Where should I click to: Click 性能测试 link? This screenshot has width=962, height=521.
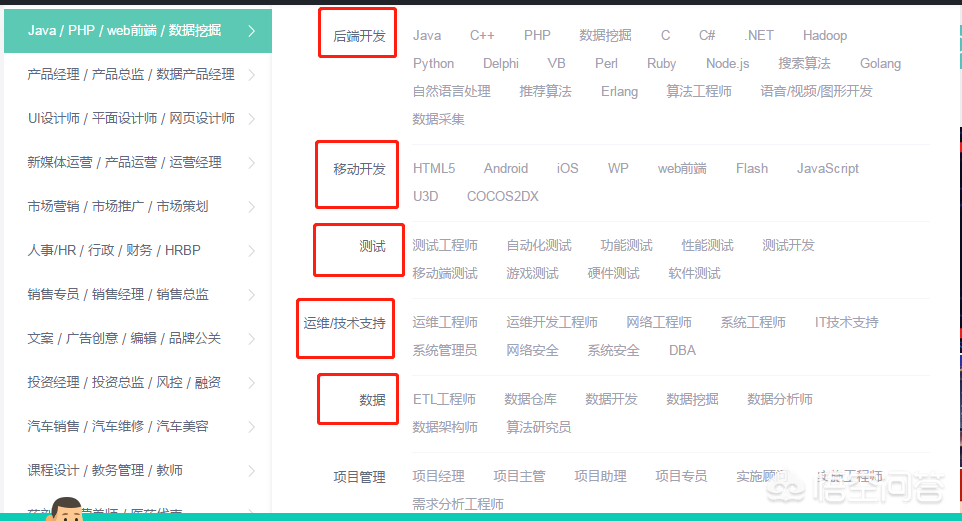(x=707, y=245)
